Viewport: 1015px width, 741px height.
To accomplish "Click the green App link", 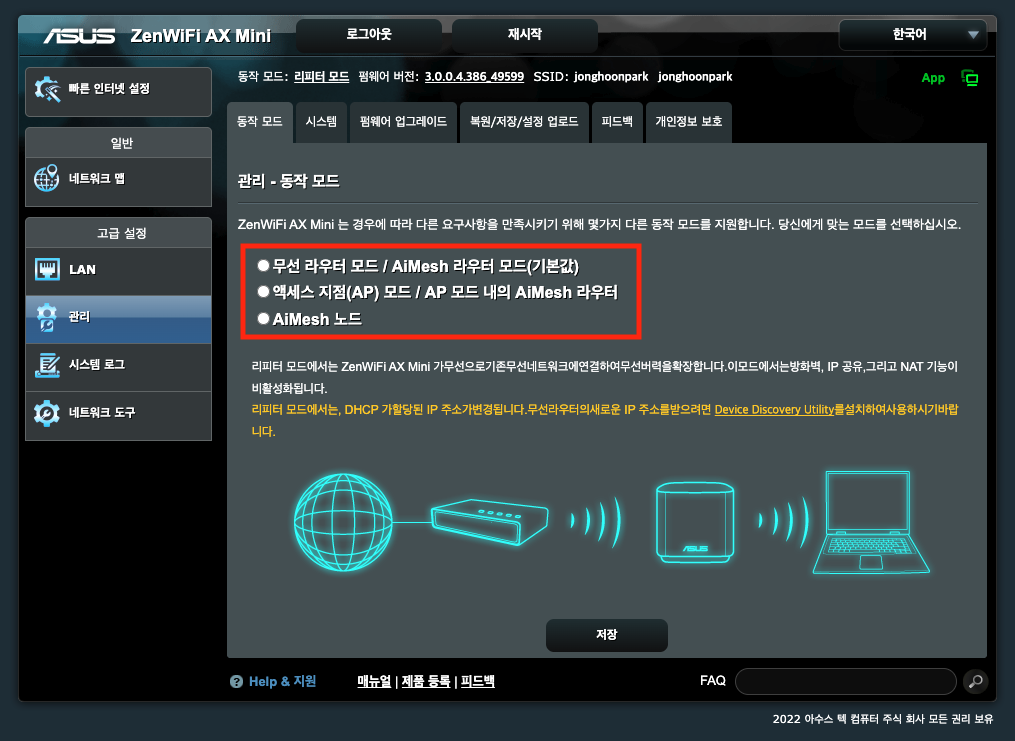I will [933, 78].
